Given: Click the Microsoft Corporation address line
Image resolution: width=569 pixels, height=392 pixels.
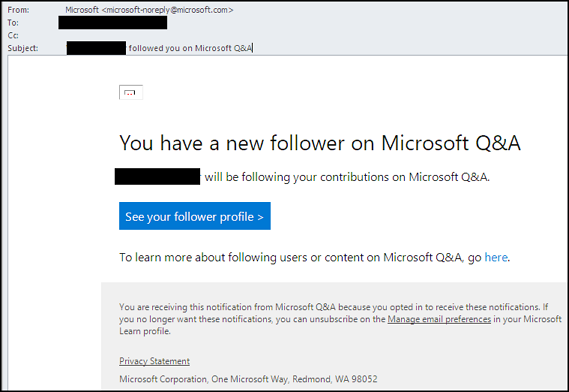Looking at the screenshot, I should click(x=248, y=379).
